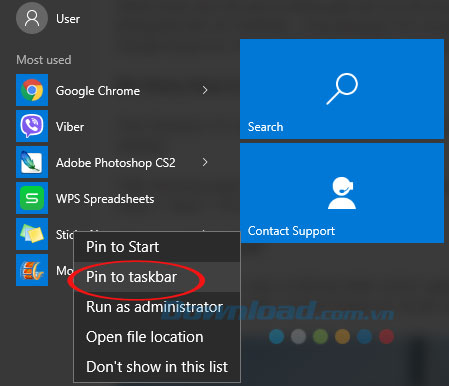Click the User account name
The width and height of the screenshot is (449, 386).
(x=68, y=19)
